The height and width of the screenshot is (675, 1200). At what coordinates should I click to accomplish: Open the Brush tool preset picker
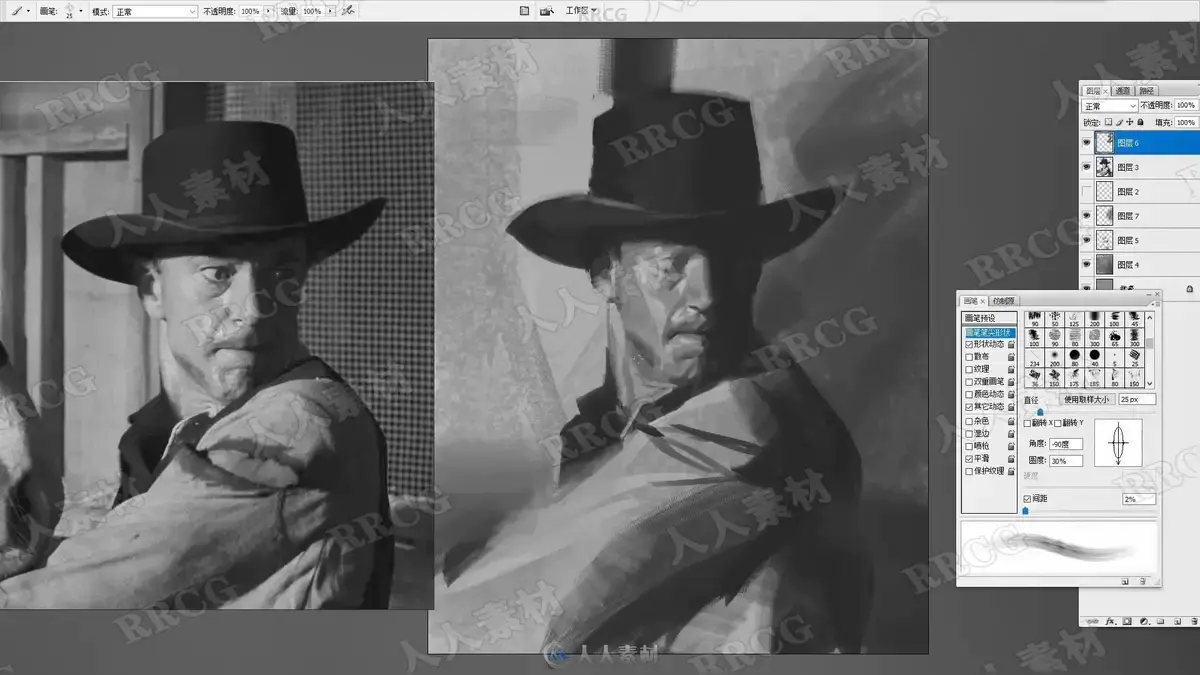click(19, 11)
